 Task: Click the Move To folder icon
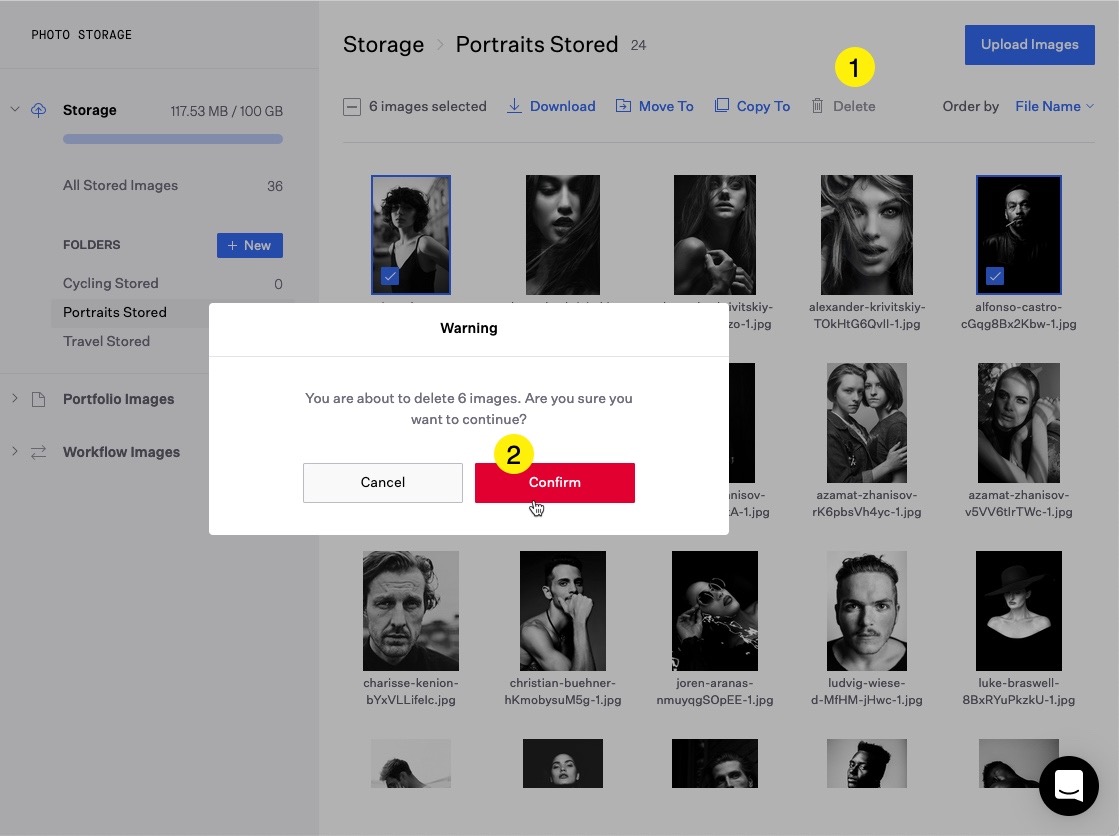[x=623, y=106]
